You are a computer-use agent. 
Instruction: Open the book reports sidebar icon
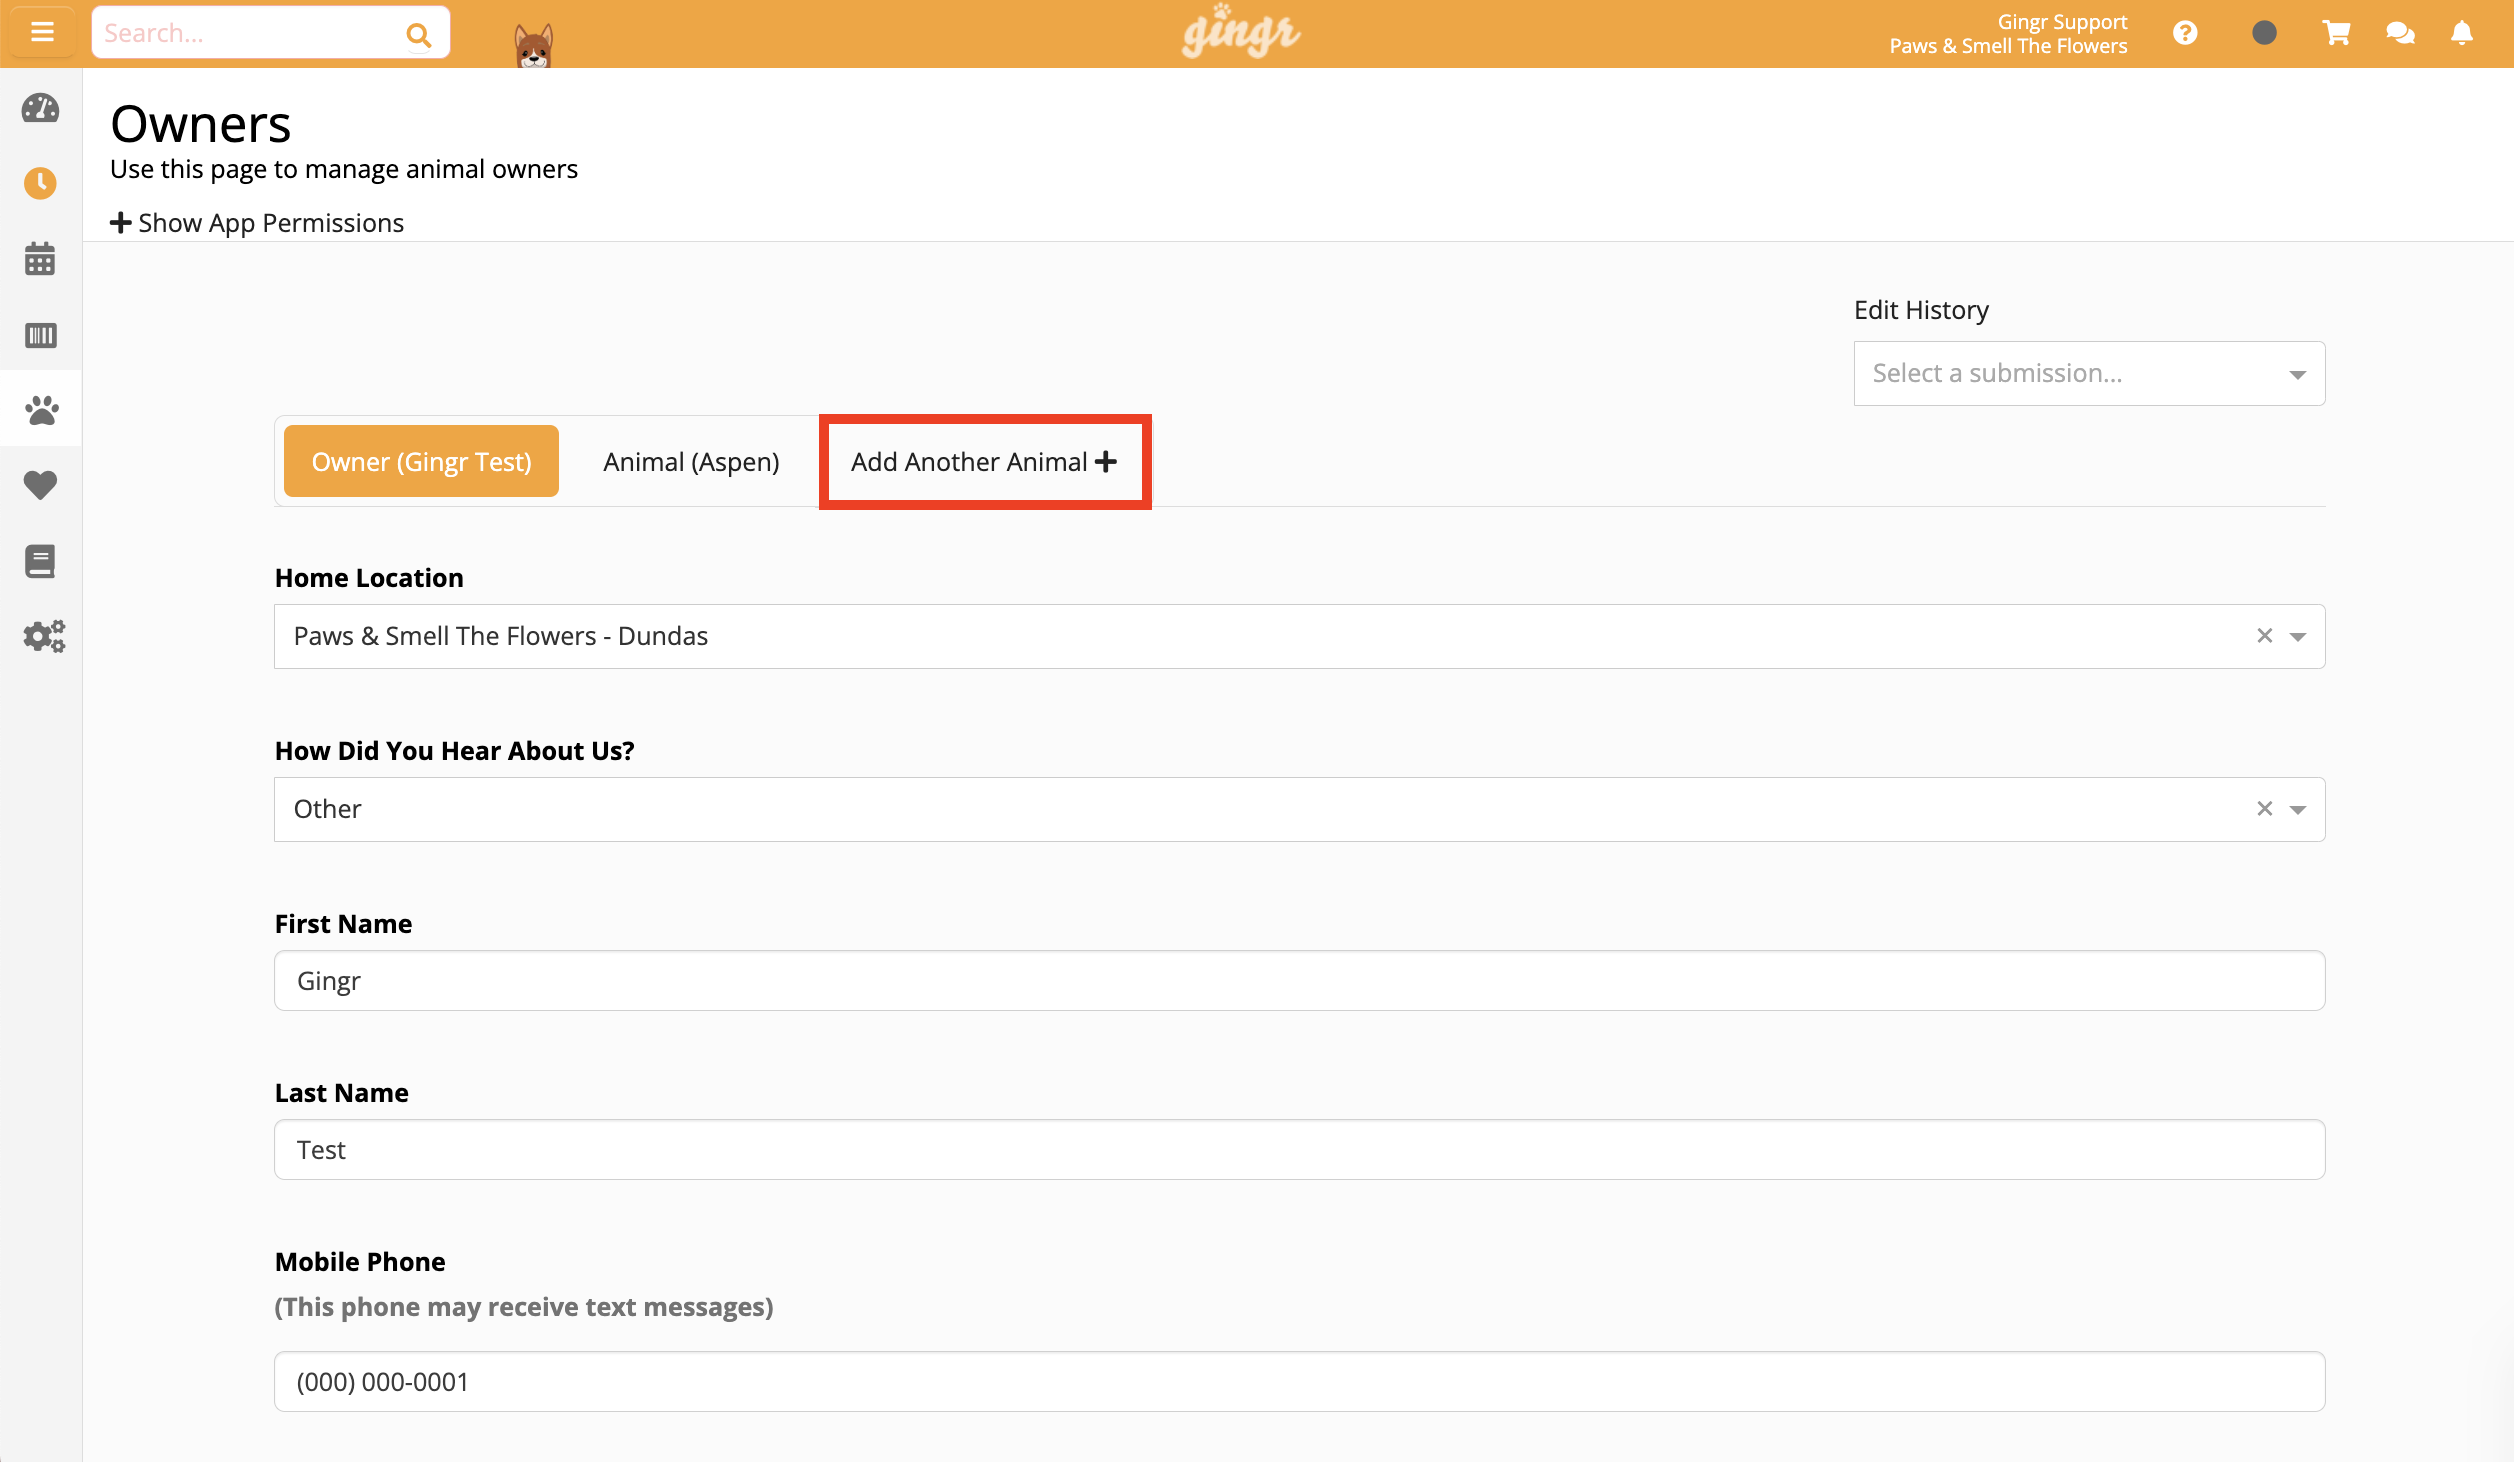tap(41, 561)
